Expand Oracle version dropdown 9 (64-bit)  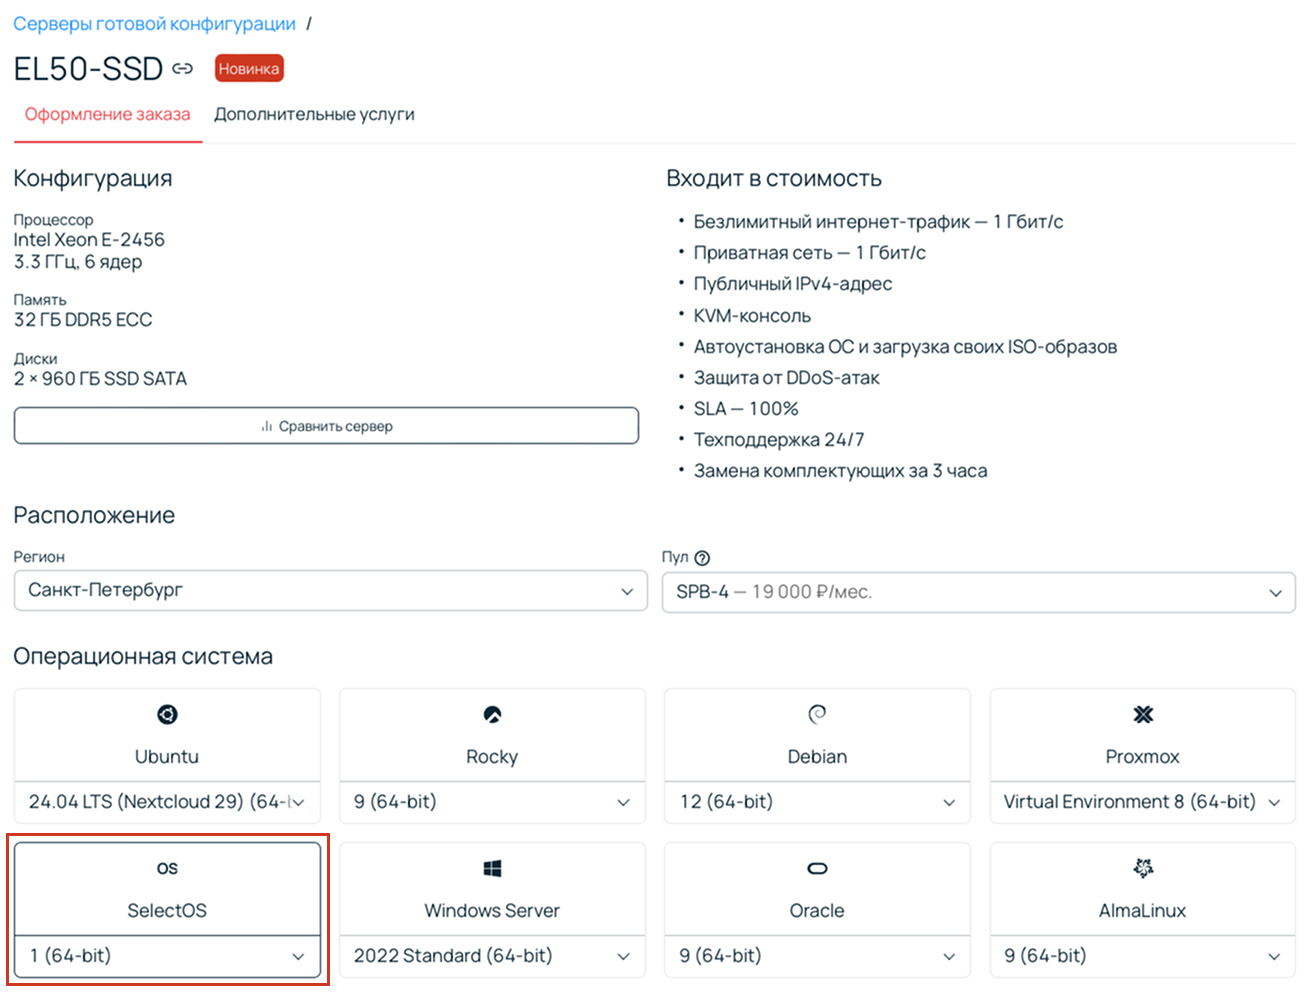(x=817, y=956)
